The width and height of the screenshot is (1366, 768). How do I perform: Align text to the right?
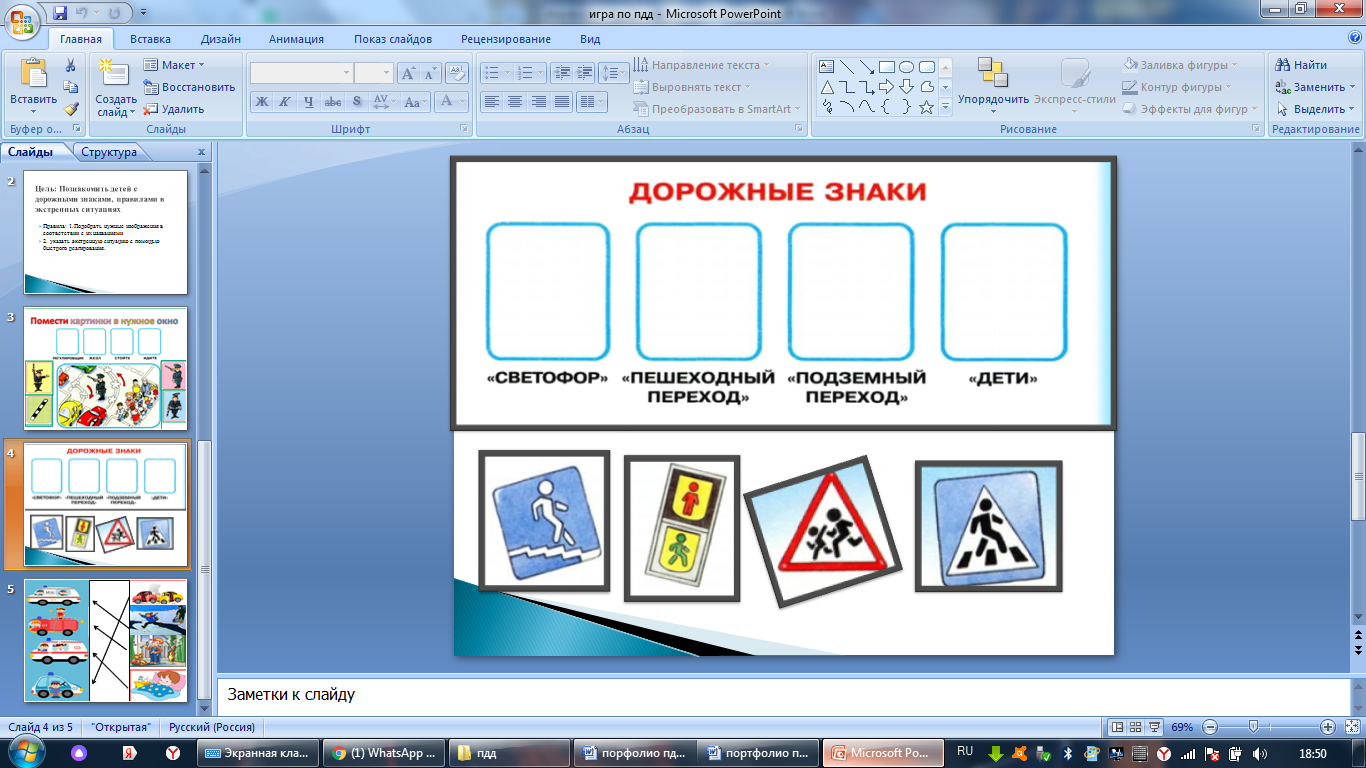539,101
